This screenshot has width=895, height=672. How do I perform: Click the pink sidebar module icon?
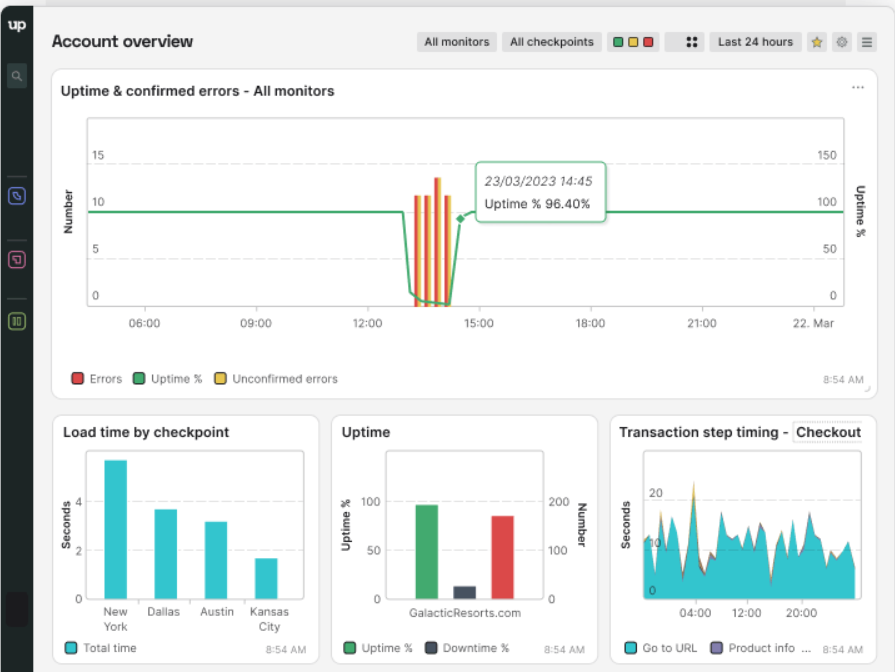16,259
